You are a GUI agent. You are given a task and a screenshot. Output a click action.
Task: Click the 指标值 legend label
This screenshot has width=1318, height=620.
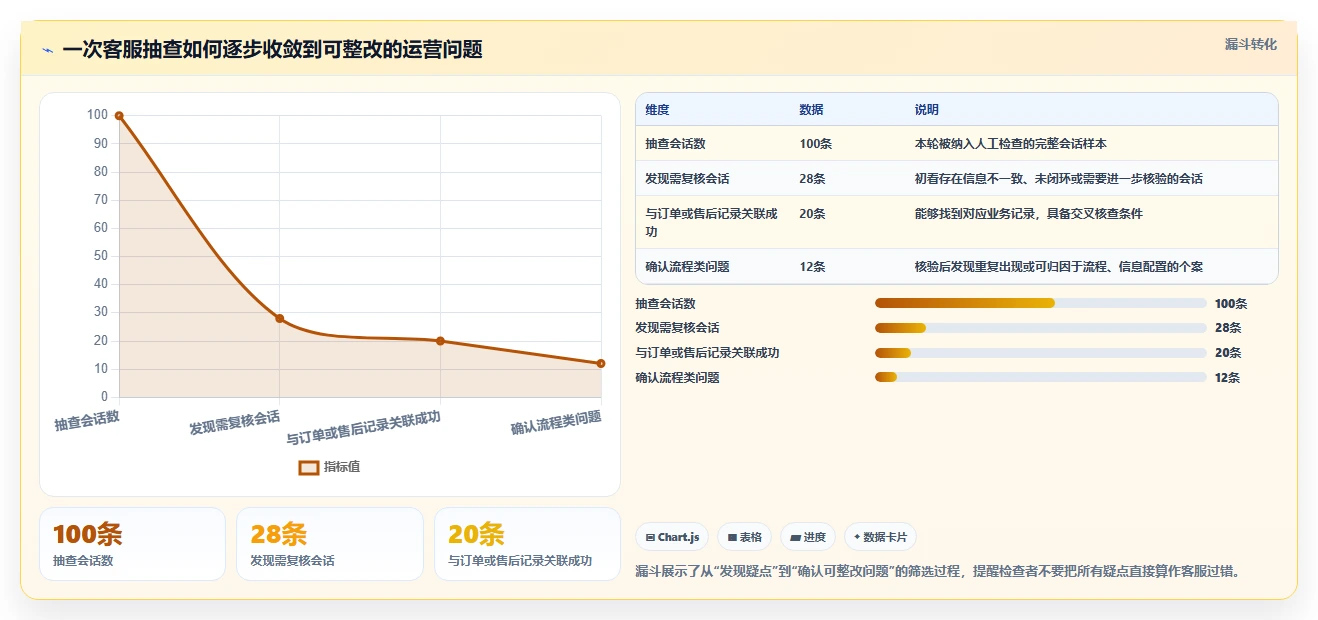[341, 467]
